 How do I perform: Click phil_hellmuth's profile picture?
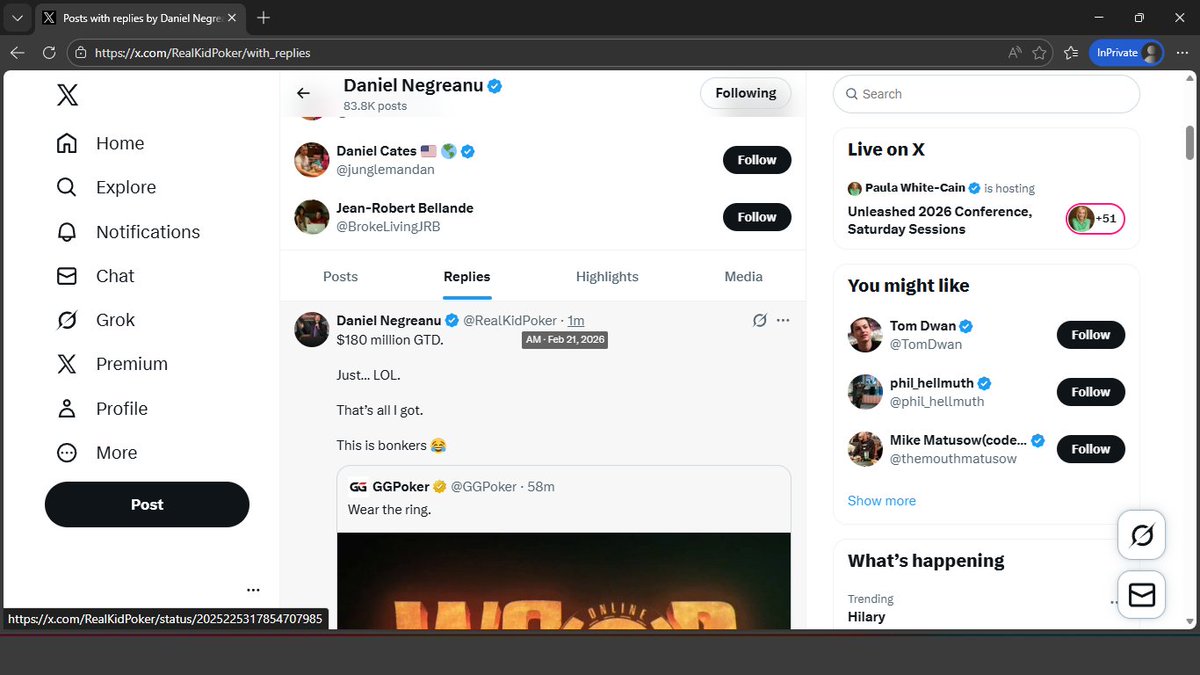865,392
